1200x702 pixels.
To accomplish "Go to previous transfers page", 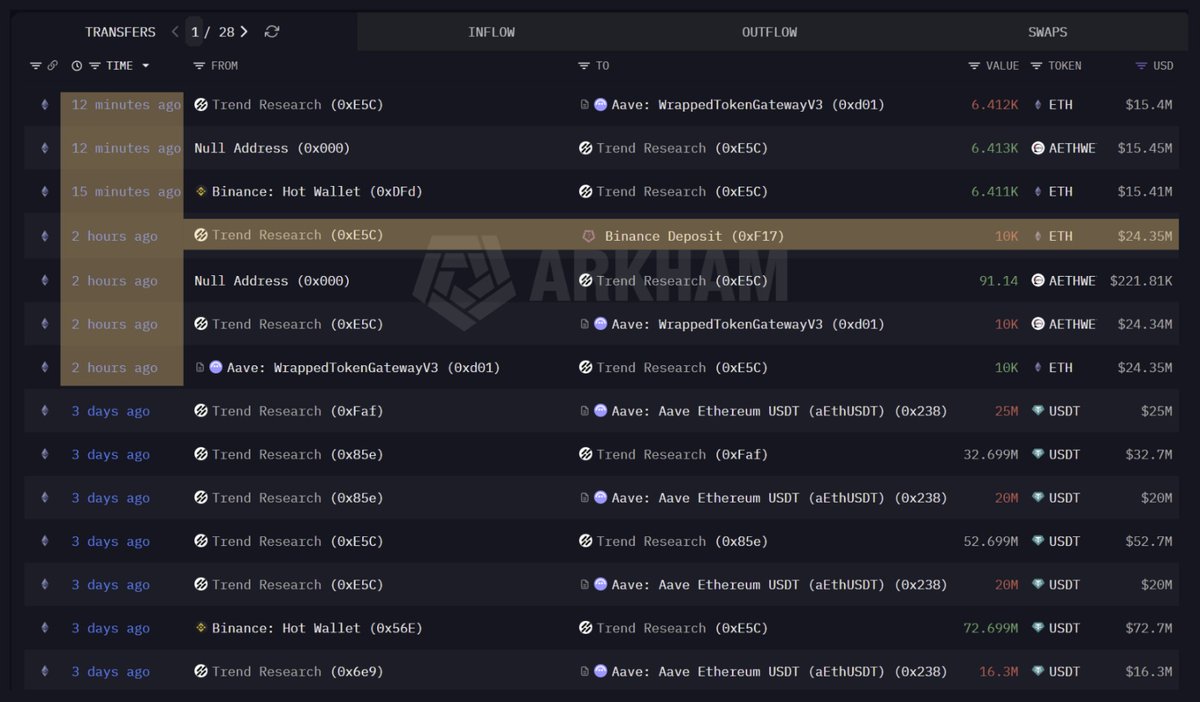I will click(x=175, y=32).
